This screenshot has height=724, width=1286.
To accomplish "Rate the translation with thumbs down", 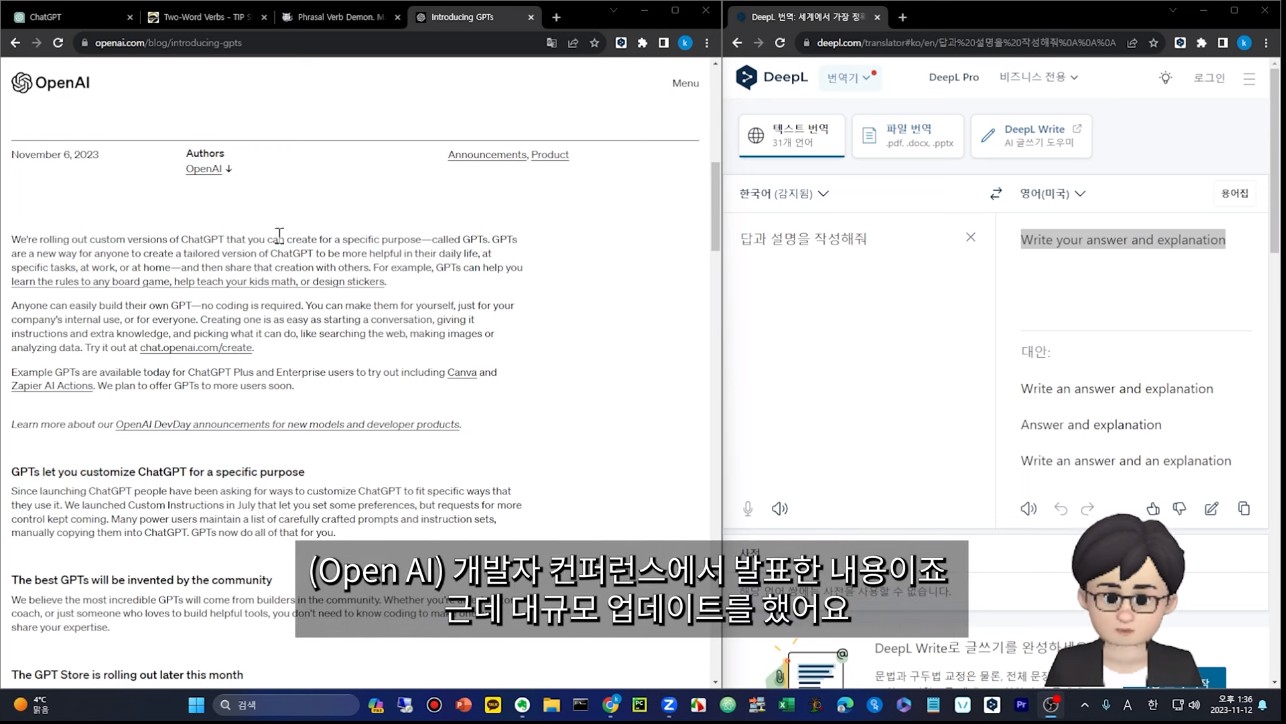I will 1180,509.
